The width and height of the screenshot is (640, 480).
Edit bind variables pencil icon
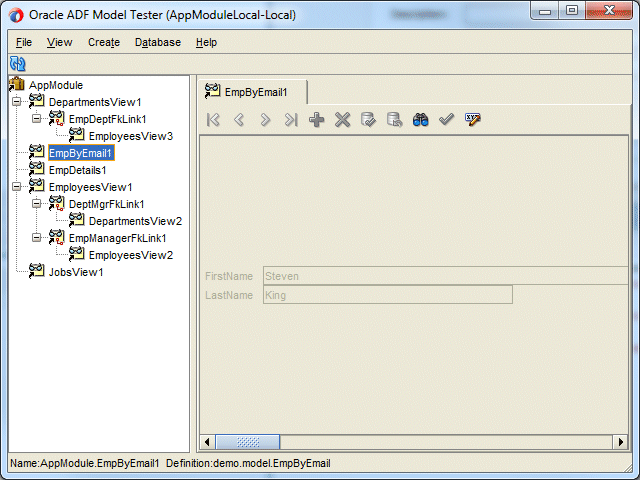click(473, 119)
